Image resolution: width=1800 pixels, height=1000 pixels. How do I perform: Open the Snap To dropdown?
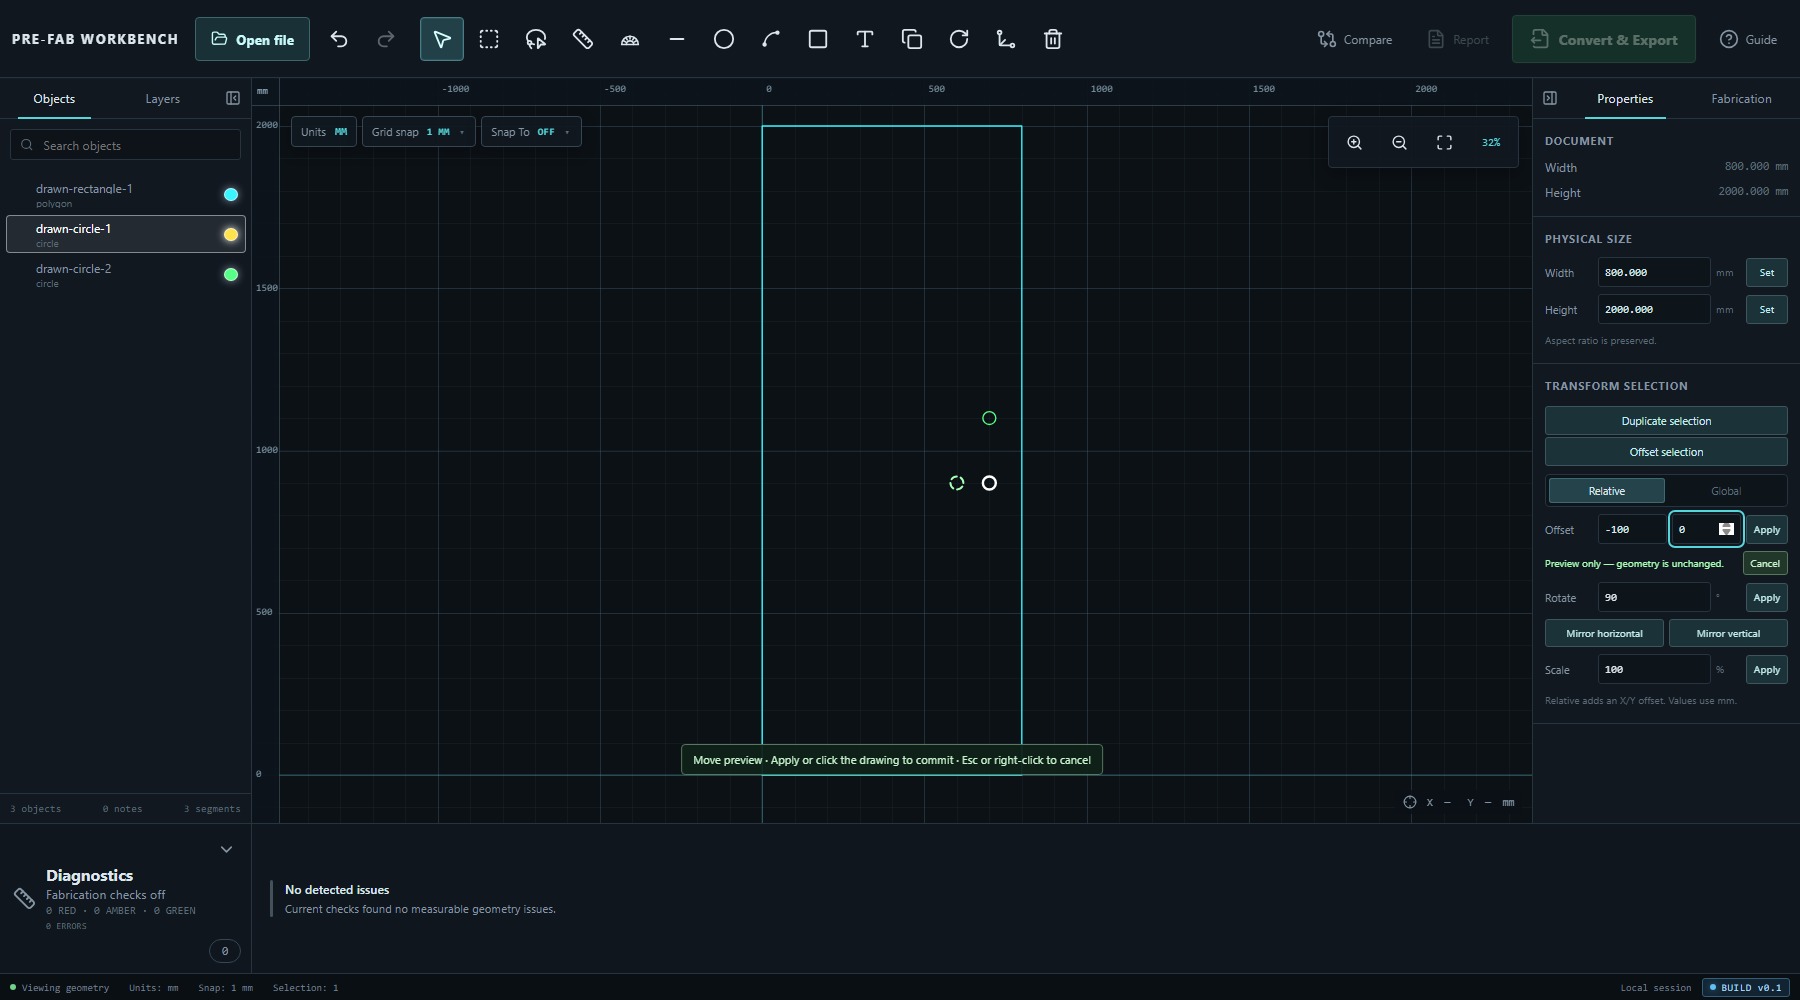pos(530,132)
